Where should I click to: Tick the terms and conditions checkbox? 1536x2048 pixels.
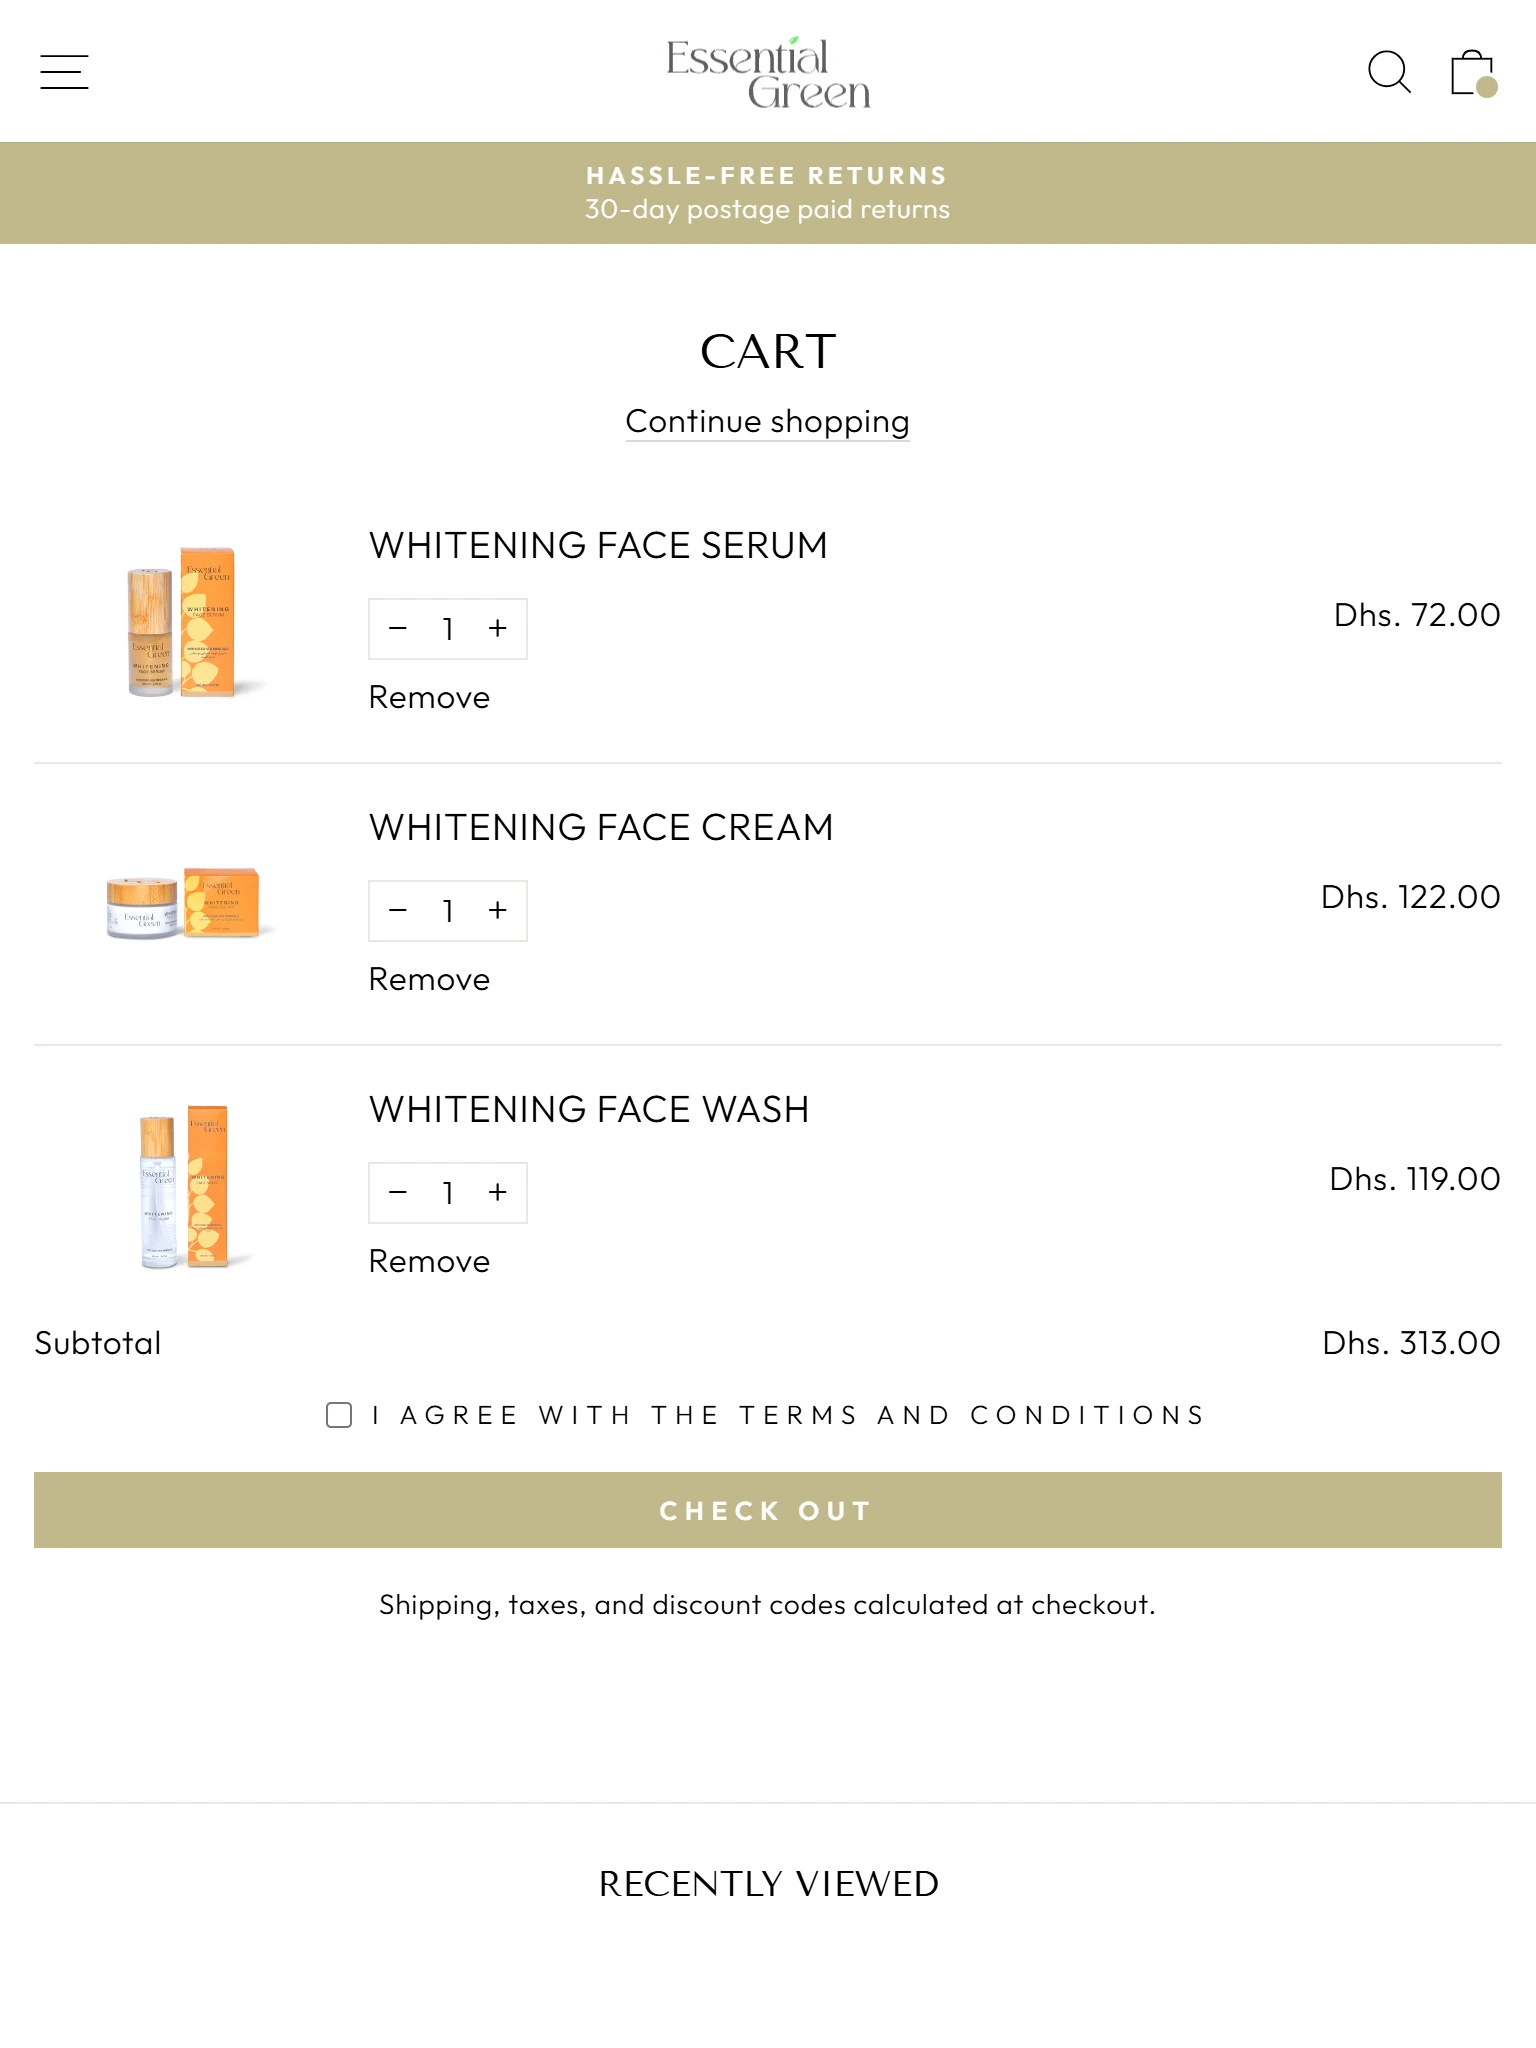pos(339,1415)
